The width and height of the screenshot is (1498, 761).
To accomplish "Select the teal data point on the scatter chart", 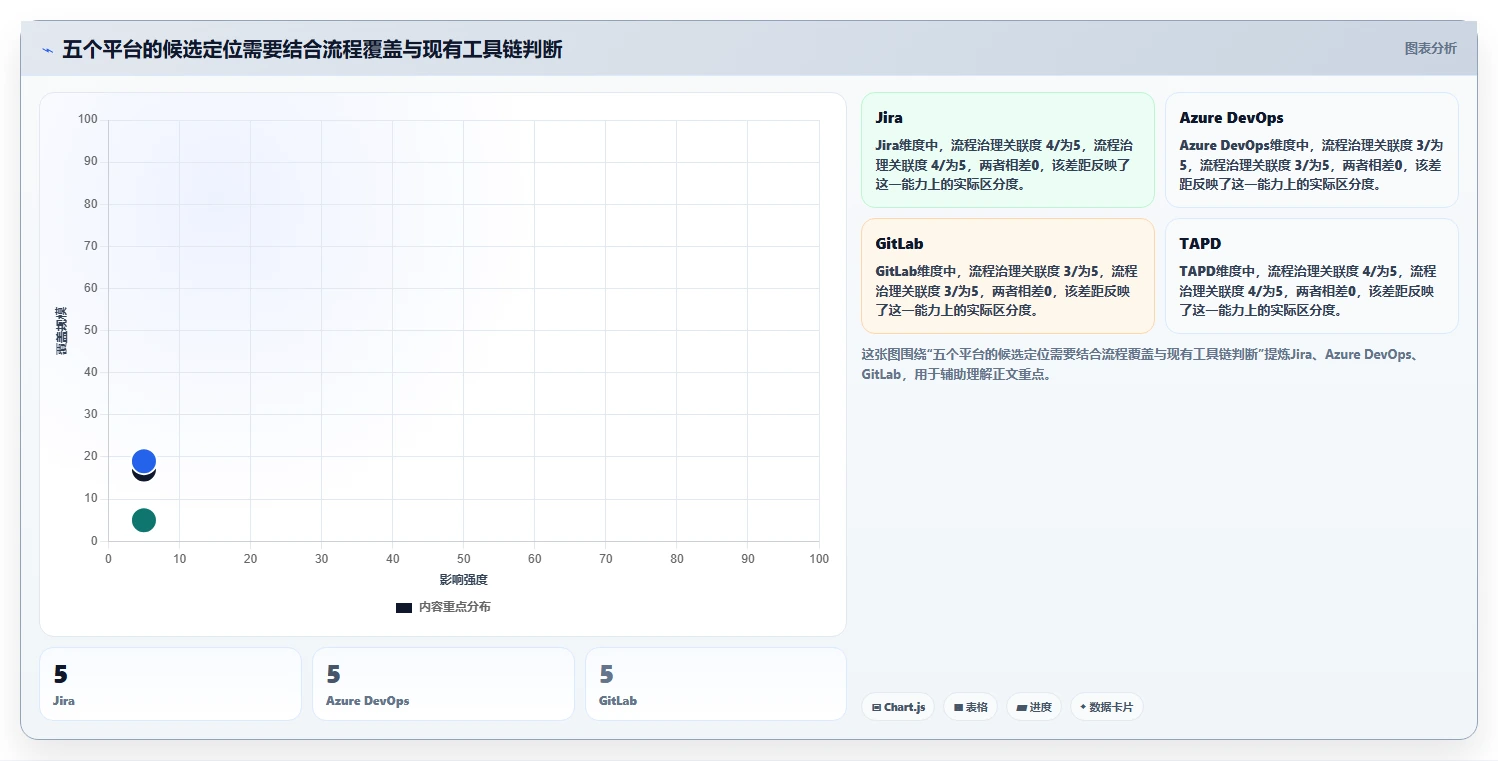I will pos(144,520).
